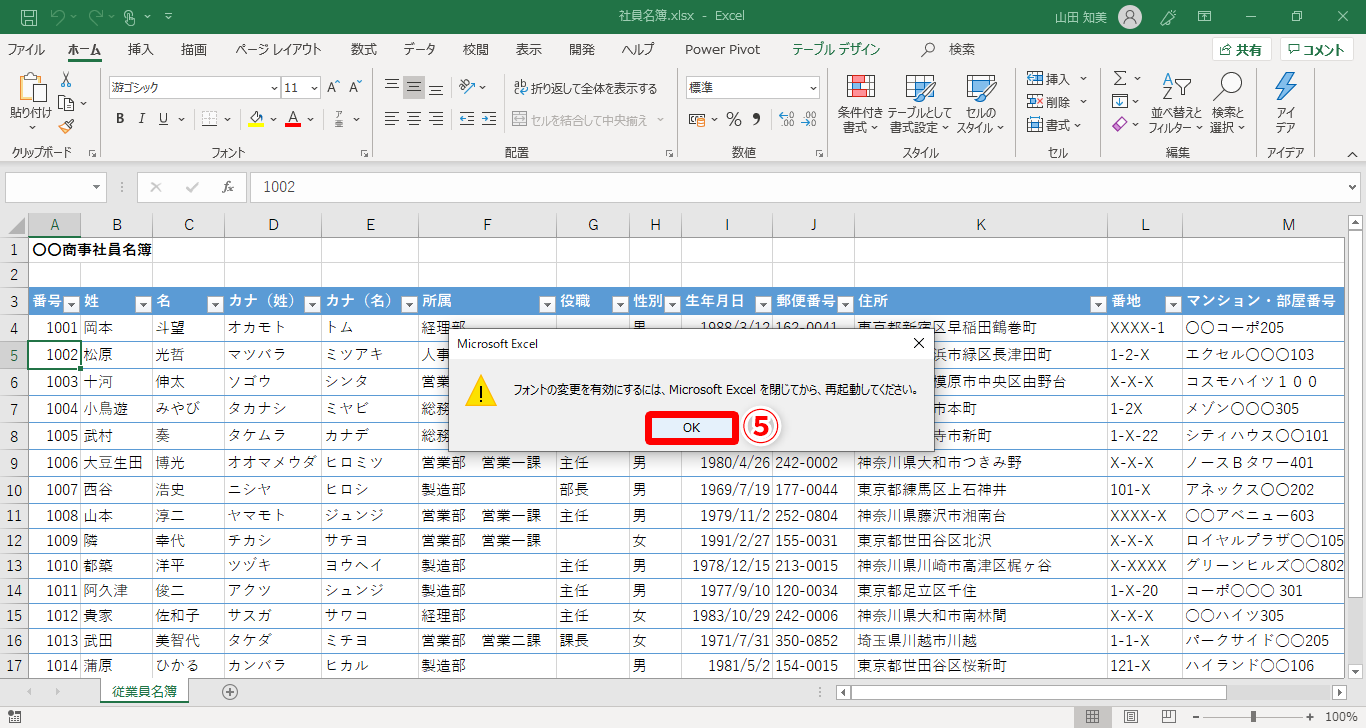
Task: Align cell text to the right
Action: coord(436,119)
